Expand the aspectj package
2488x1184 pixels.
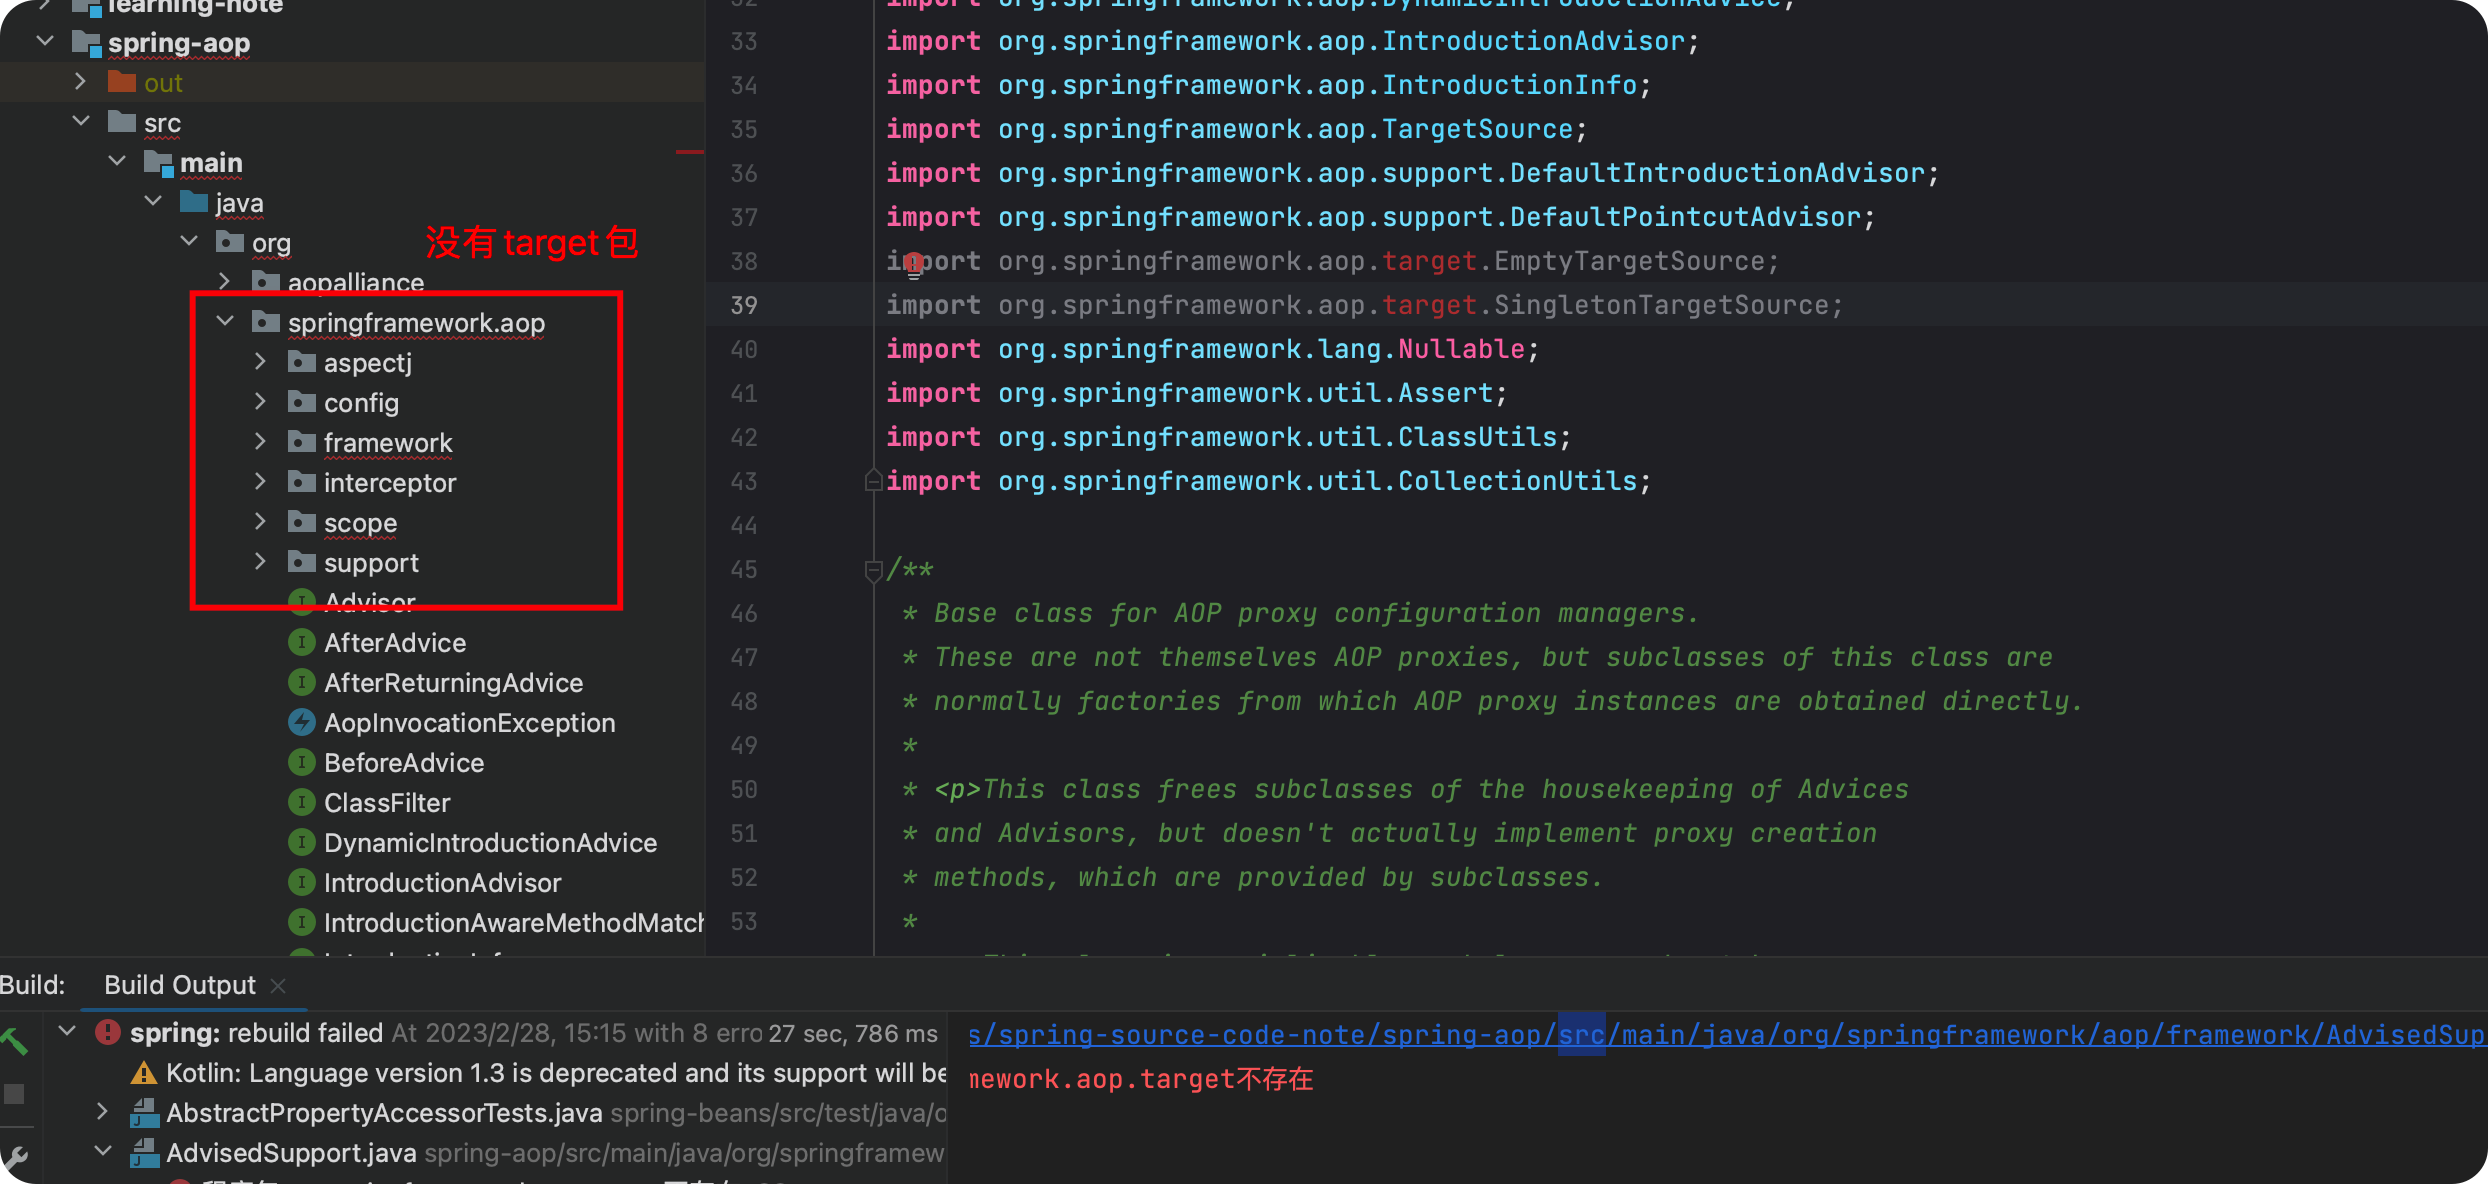(261, 361)
